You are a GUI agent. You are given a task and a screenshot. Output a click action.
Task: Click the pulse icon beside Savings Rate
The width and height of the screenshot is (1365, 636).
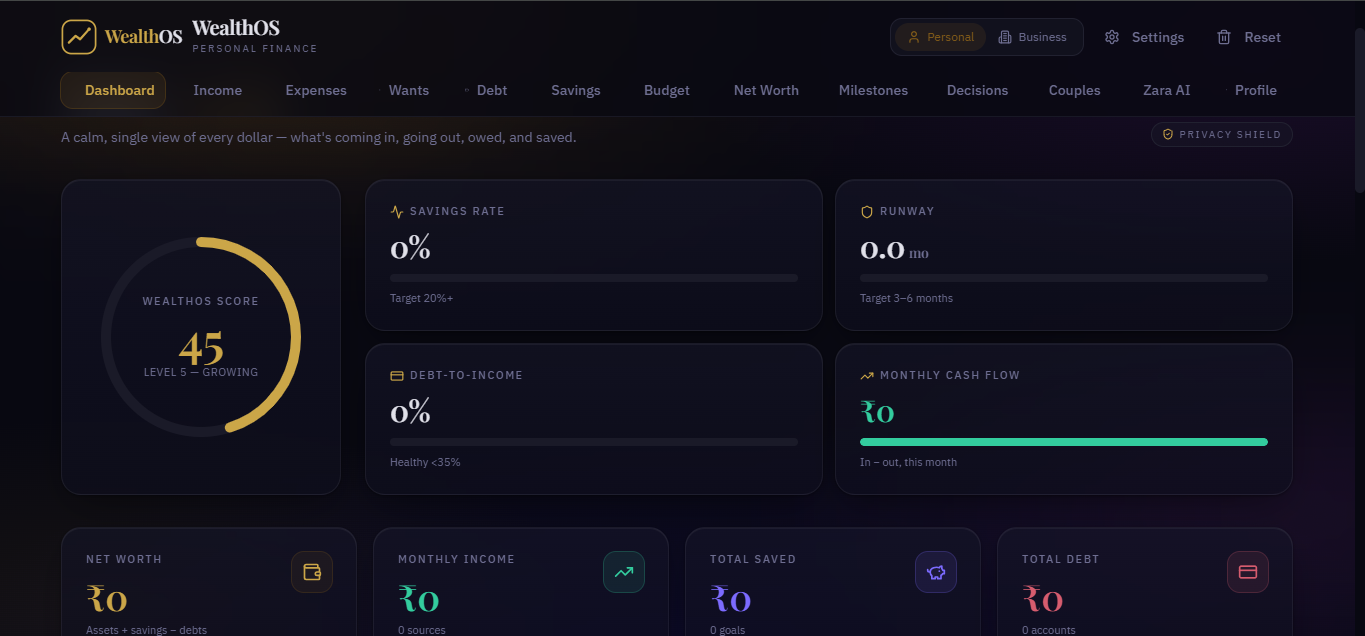point(397,212)
